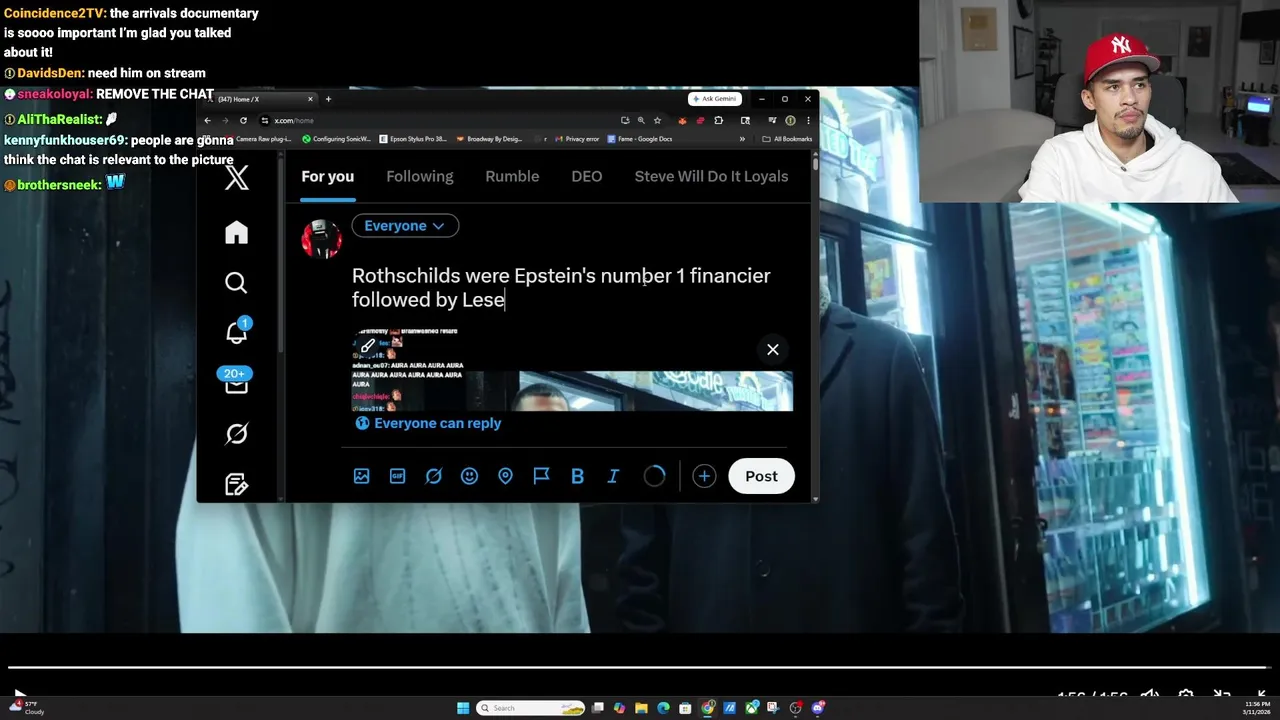This screenshot has width=1280, height=720.
Task: Open the Rumble tab
Action: [512, 176]
